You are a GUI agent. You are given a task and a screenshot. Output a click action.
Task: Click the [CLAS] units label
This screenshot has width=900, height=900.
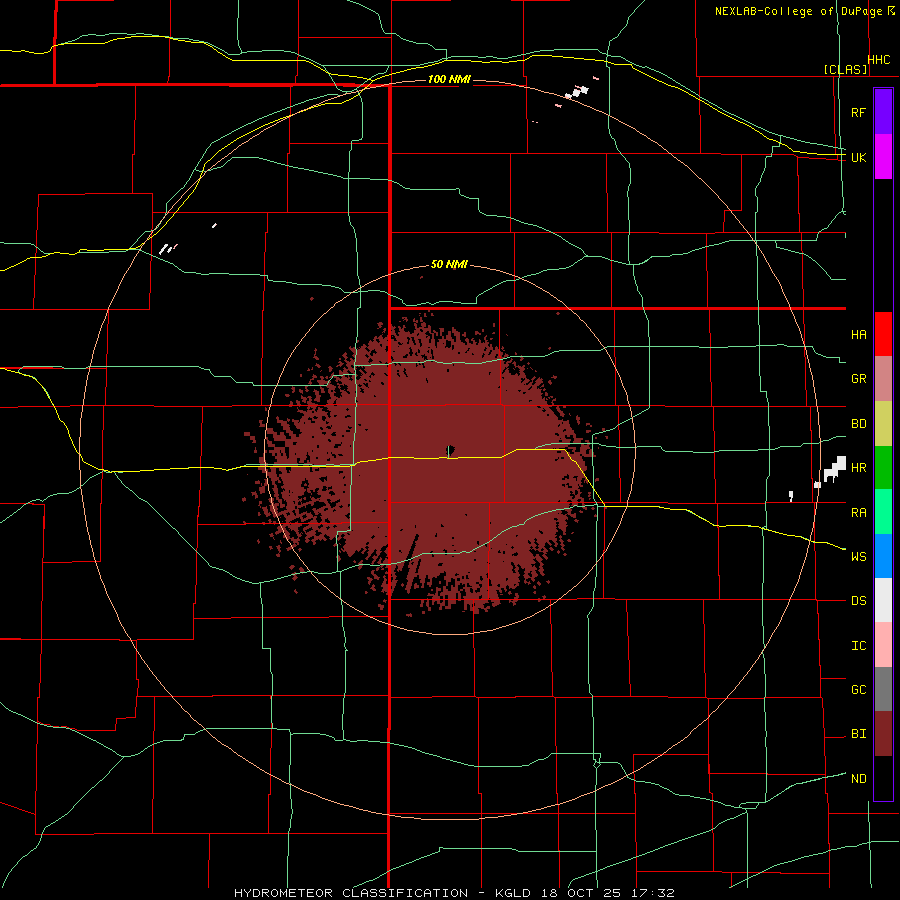pyautogui.click(x=845, y=69)
